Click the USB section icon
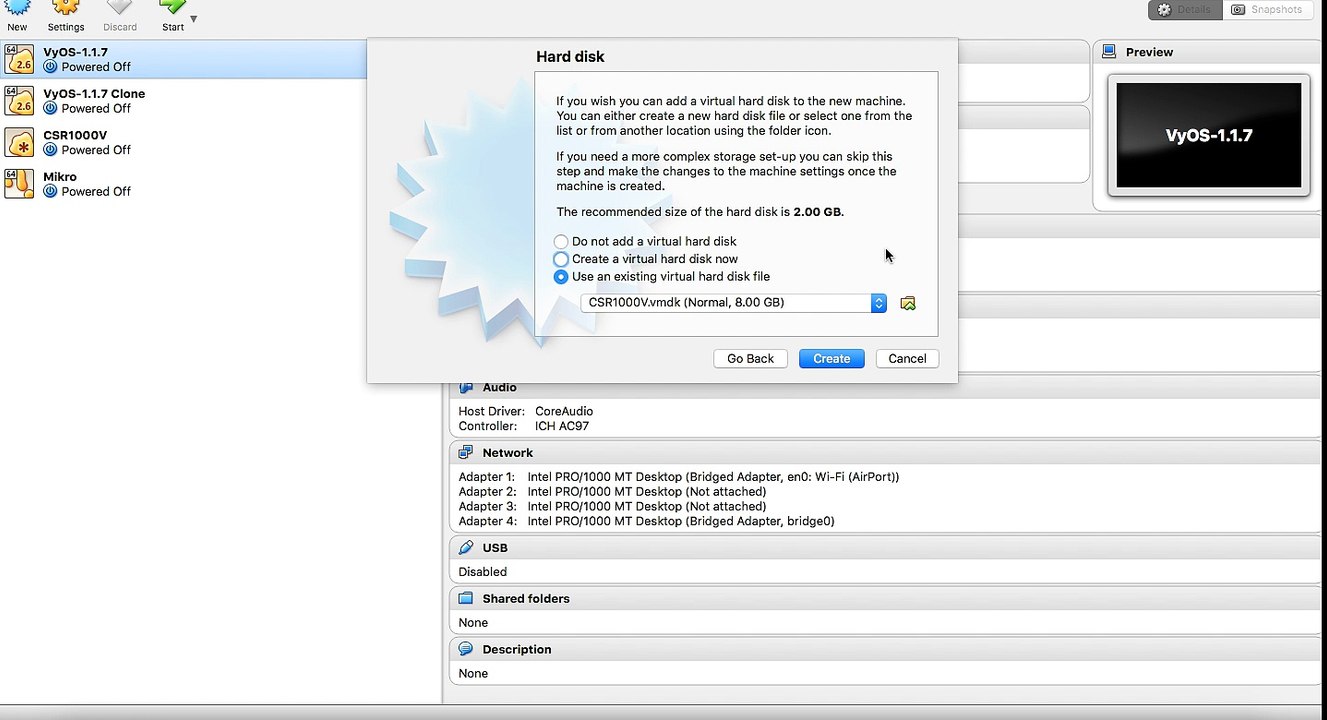This screenshot has height=720, width=1327. pos(466,548)
